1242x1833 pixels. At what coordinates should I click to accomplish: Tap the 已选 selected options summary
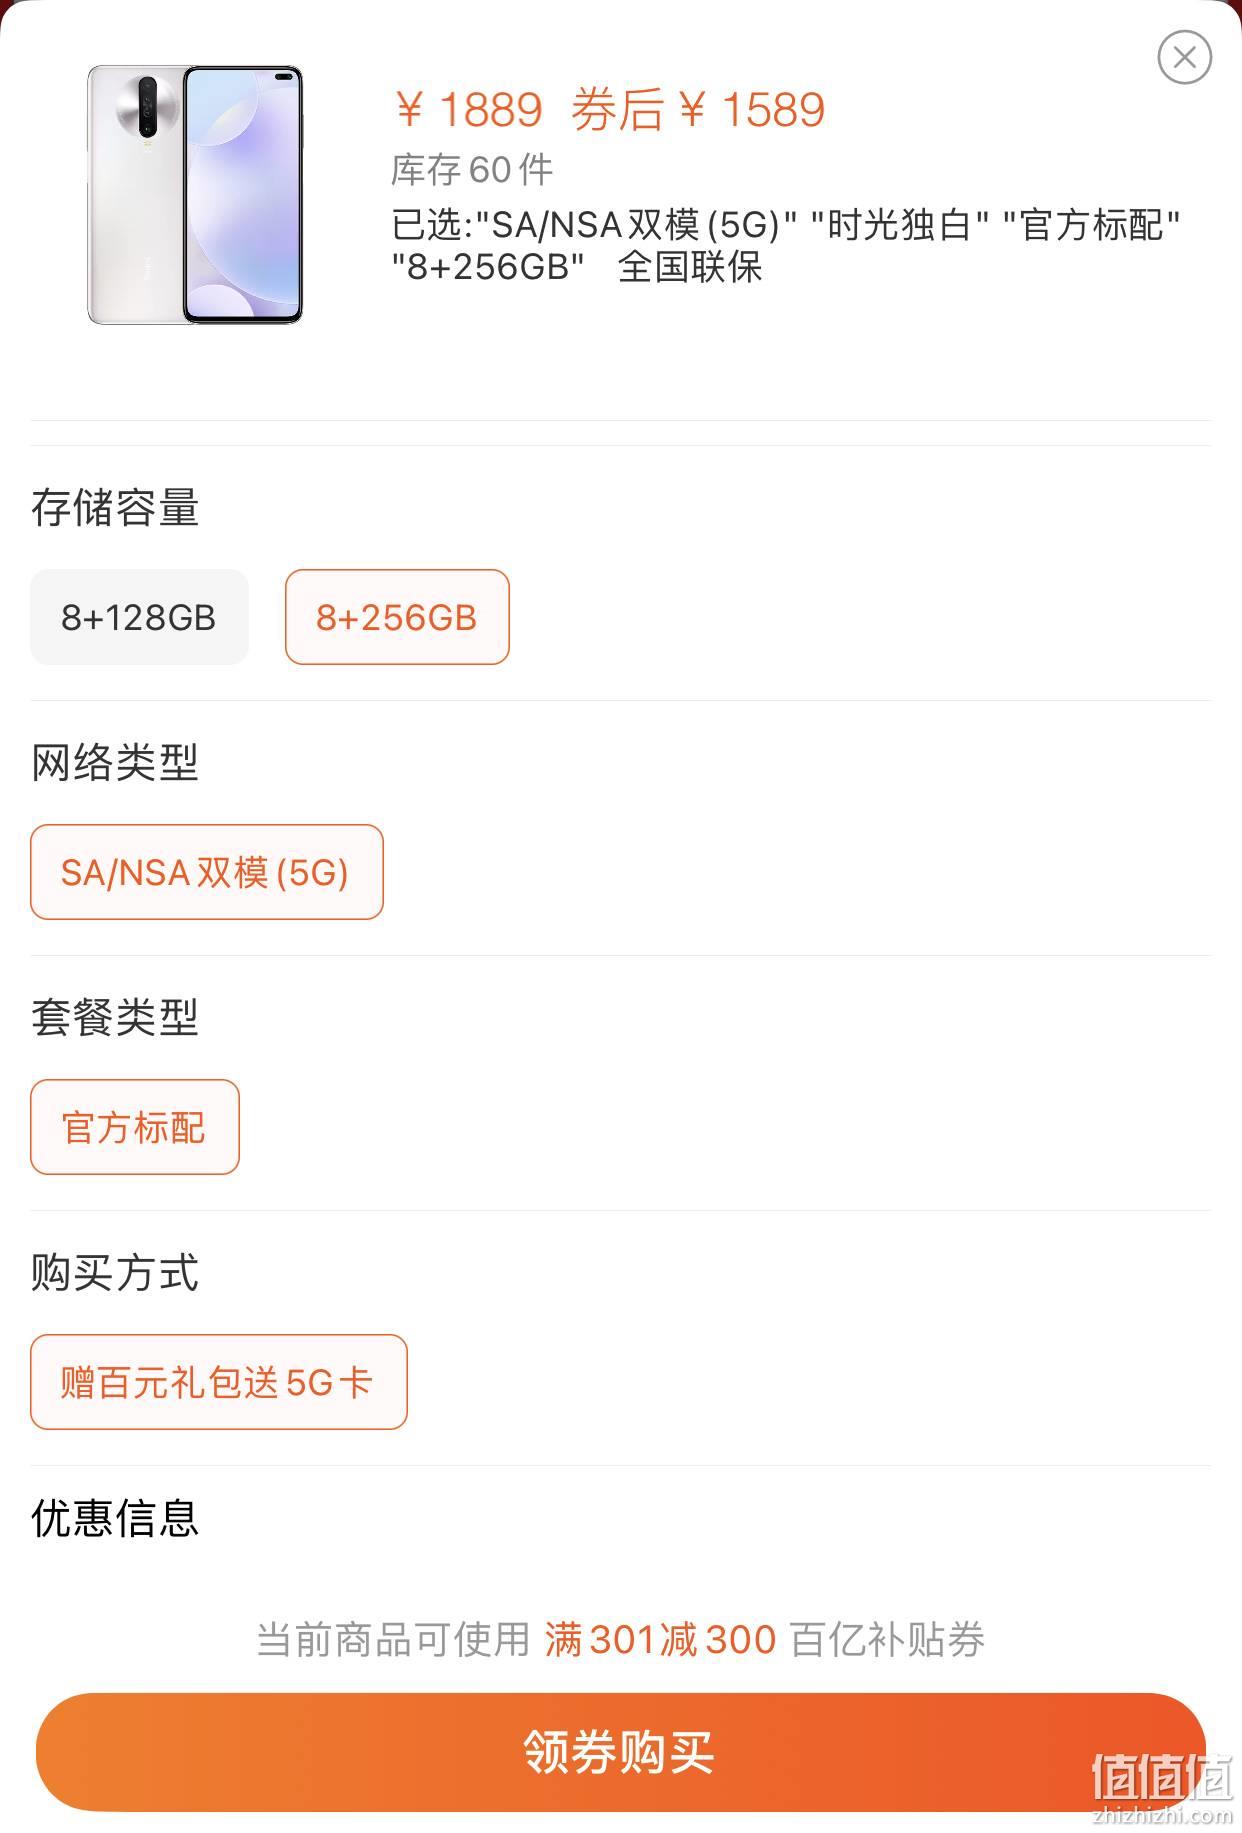point(786,246)
